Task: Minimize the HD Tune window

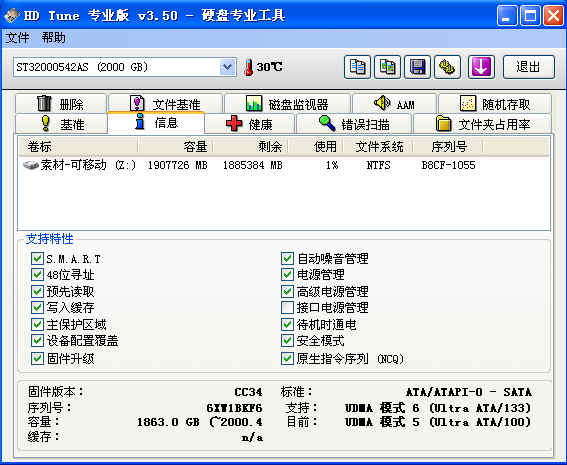Action: tap(507, 16)
